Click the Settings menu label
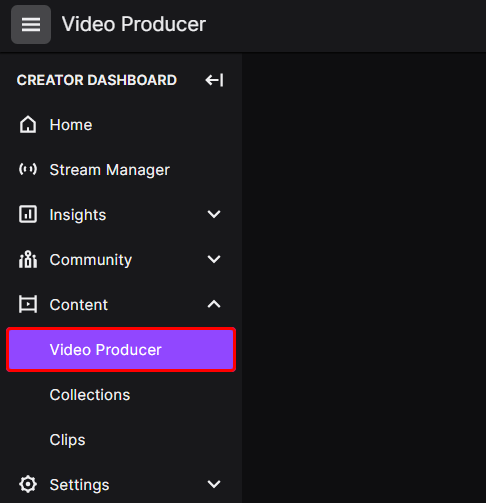This screenshot has height=503, width=486. [x=79, y=485]
